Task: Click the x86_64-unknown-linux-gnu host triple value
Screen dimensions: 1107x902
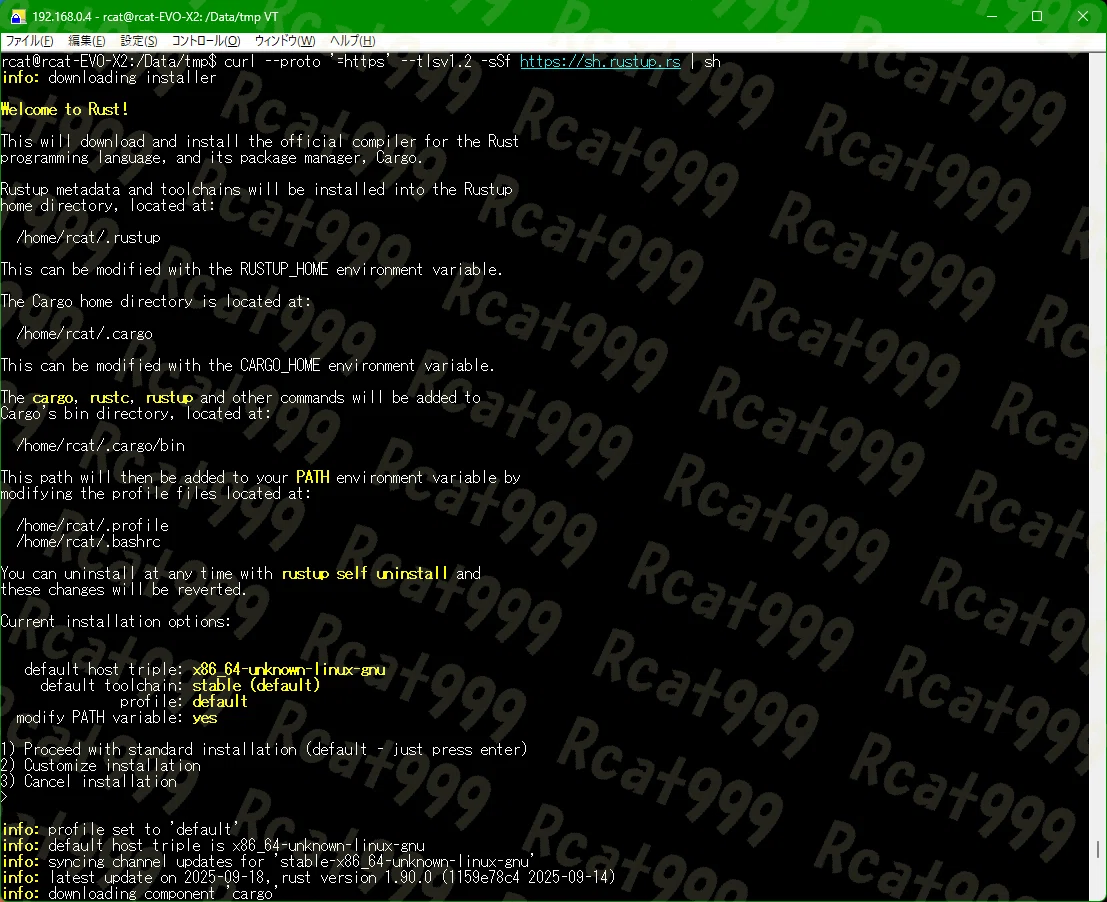Action: click(289, 669)
